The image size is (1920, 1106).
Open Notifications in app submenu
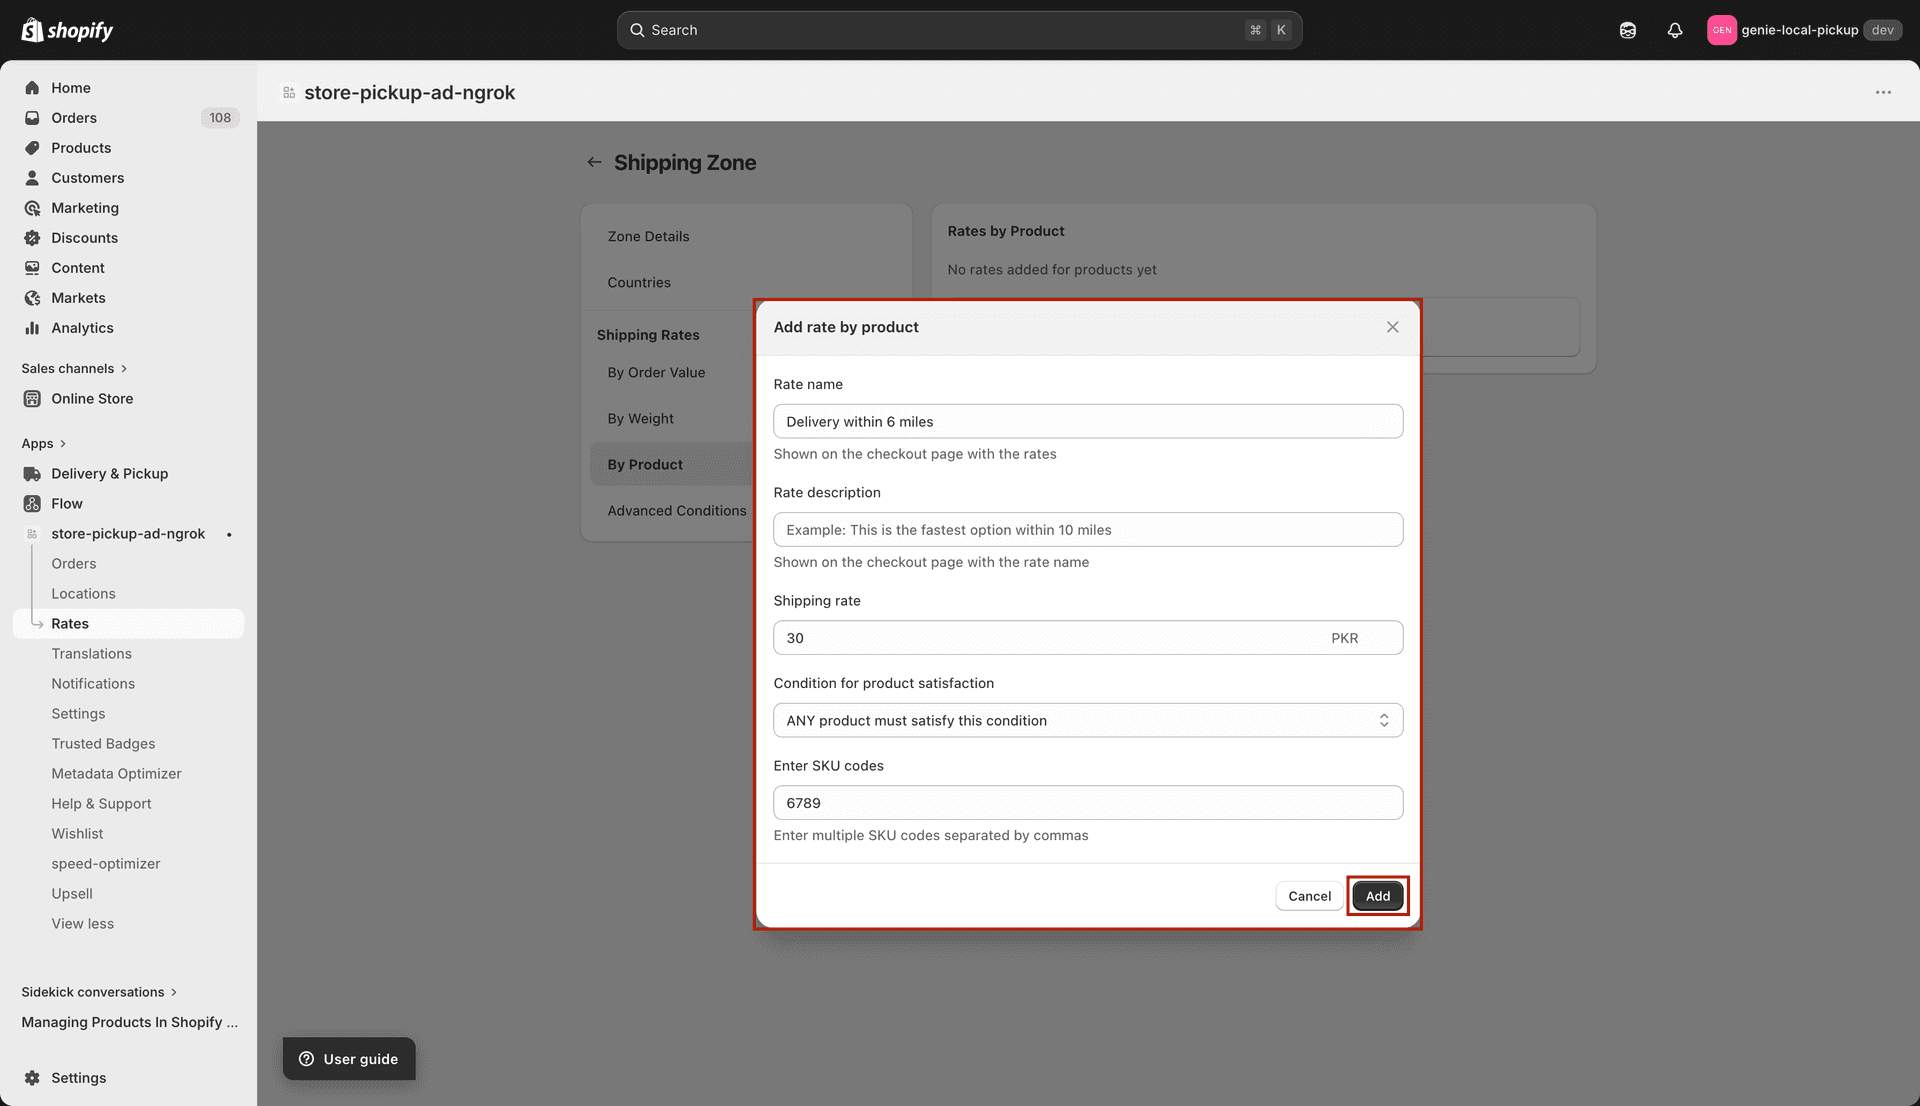[x=93, y=684]
